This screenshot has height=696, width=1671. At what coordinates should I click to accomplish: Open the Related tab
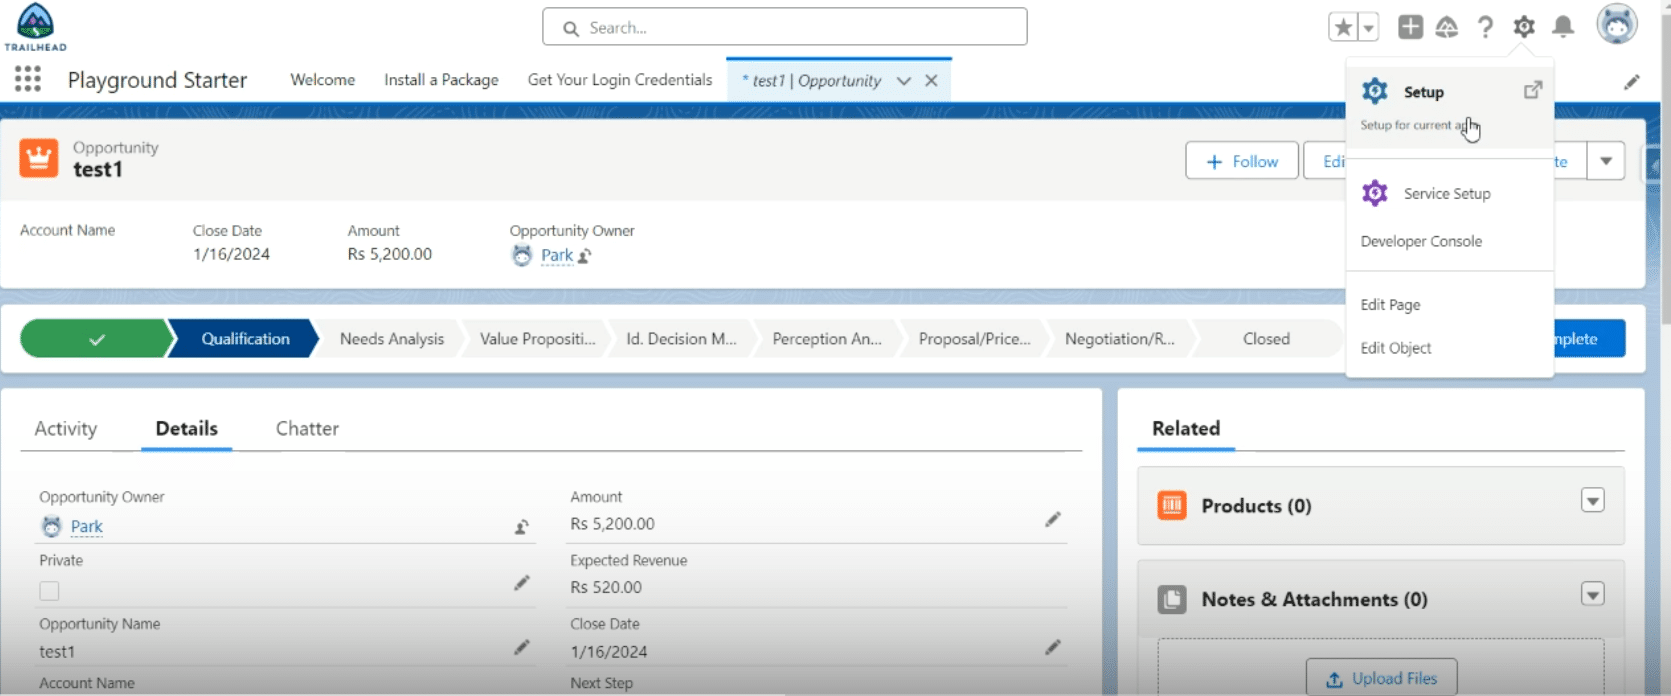pos(1186,428)
